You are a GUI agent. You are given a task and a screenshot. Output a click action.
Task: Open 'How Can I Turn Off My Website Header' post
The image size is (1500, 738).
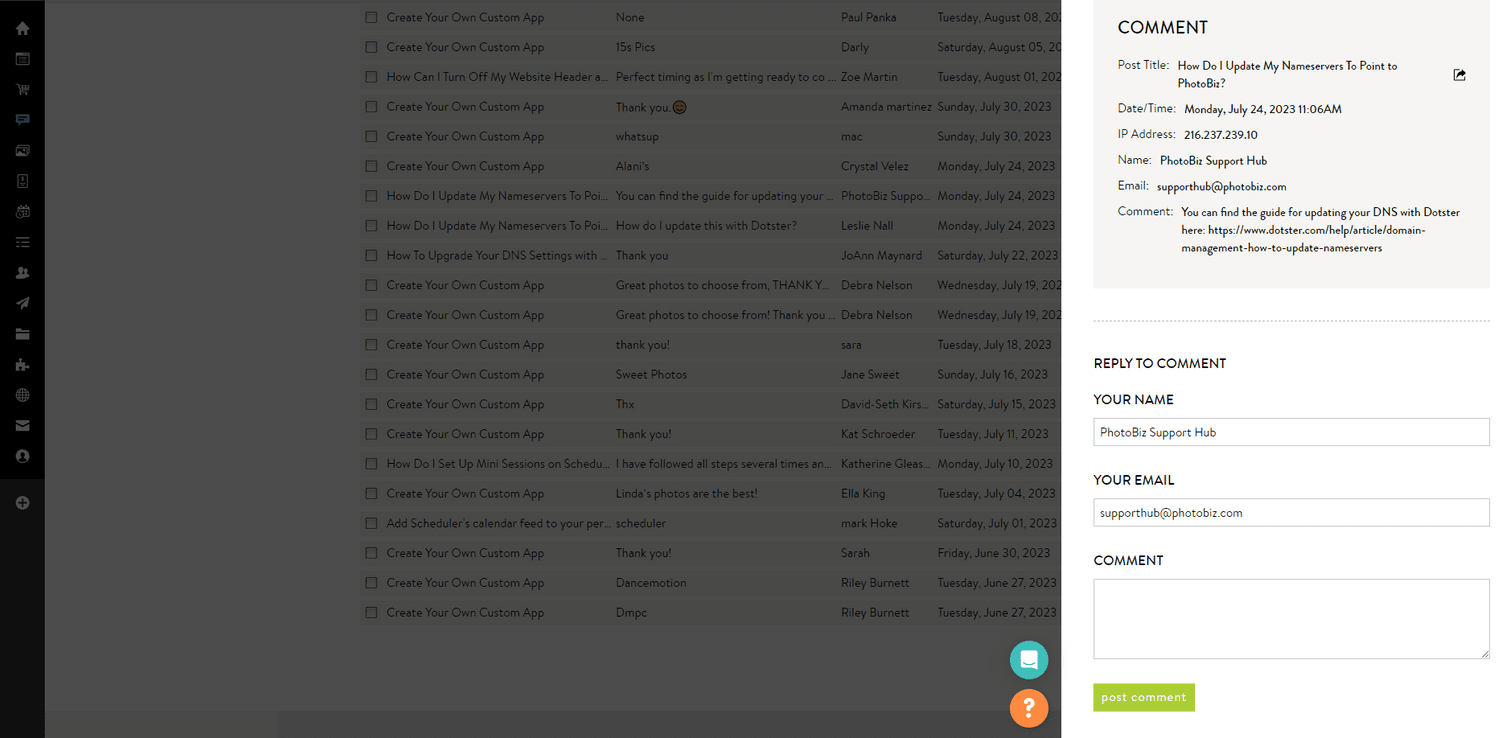pyautogui.click(x=497, y=77)
